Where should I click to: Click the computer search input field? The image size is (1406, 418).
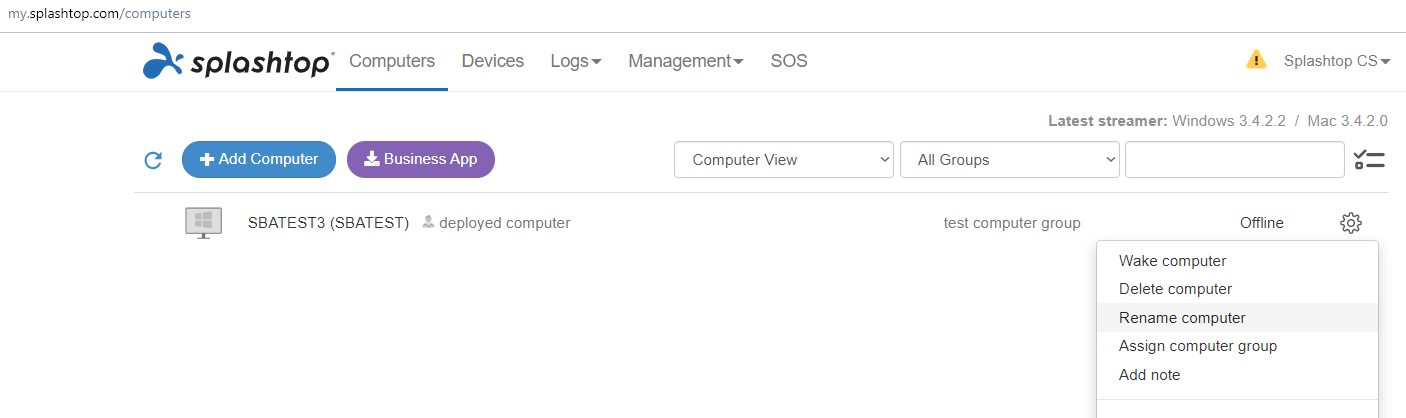point(1234,160)
